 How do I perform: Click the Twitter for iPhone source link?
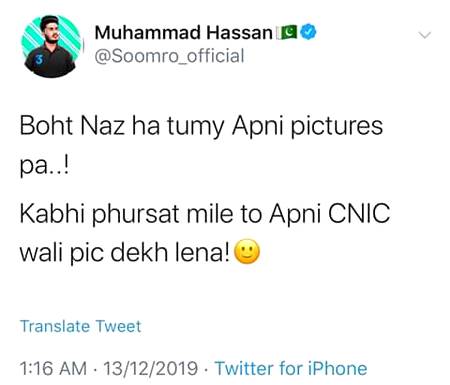(x=291, y=368)
